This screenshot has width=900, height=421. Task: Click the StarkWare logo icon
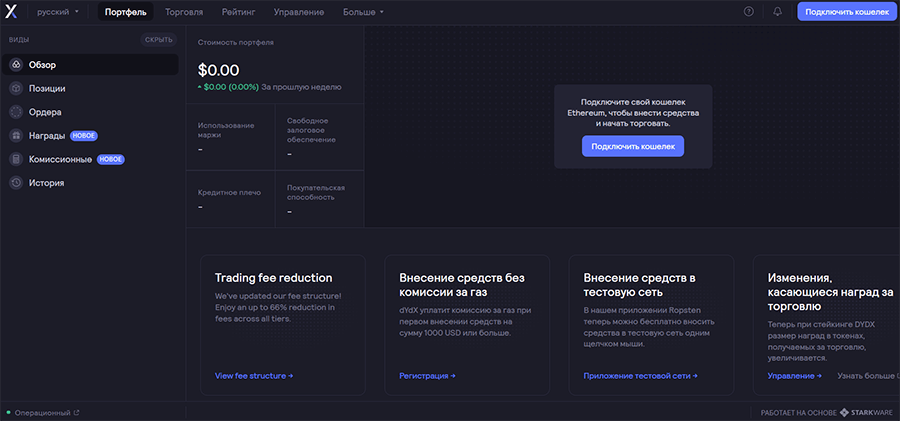pos(844,412)
